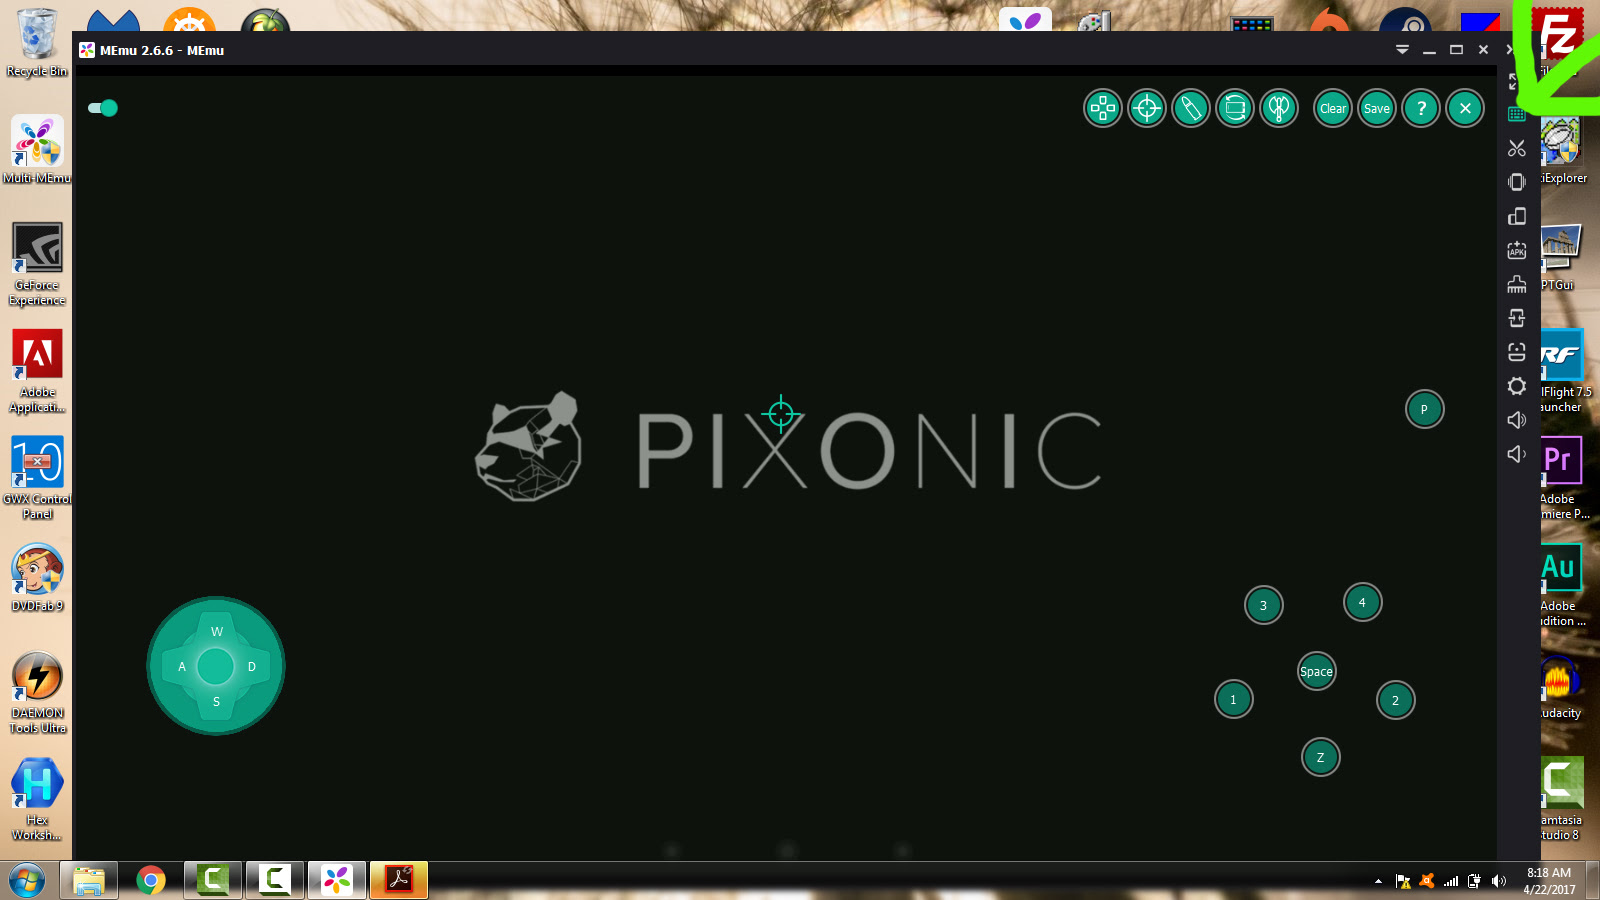This screenshot has height=900, width=1600.
Task: Click the cleanup broom icon in sidebar
Action: tap(1517, 284)
